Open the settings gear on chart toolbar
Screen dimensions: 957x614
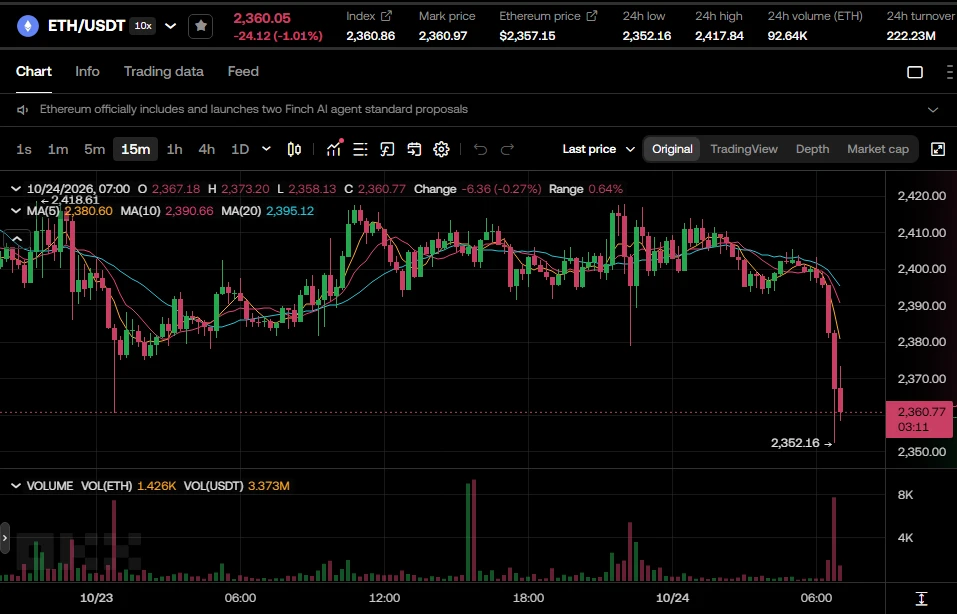click(x=441, y=149)
